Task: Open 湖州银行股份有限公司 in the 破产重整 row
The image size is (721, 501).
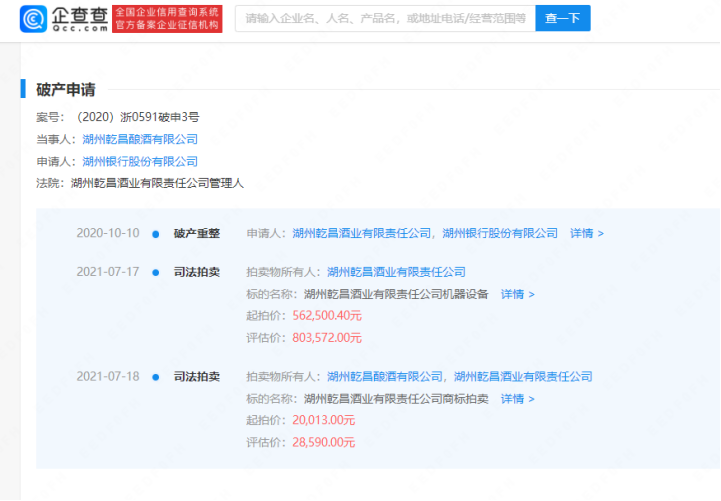Action: coord(500,233)
